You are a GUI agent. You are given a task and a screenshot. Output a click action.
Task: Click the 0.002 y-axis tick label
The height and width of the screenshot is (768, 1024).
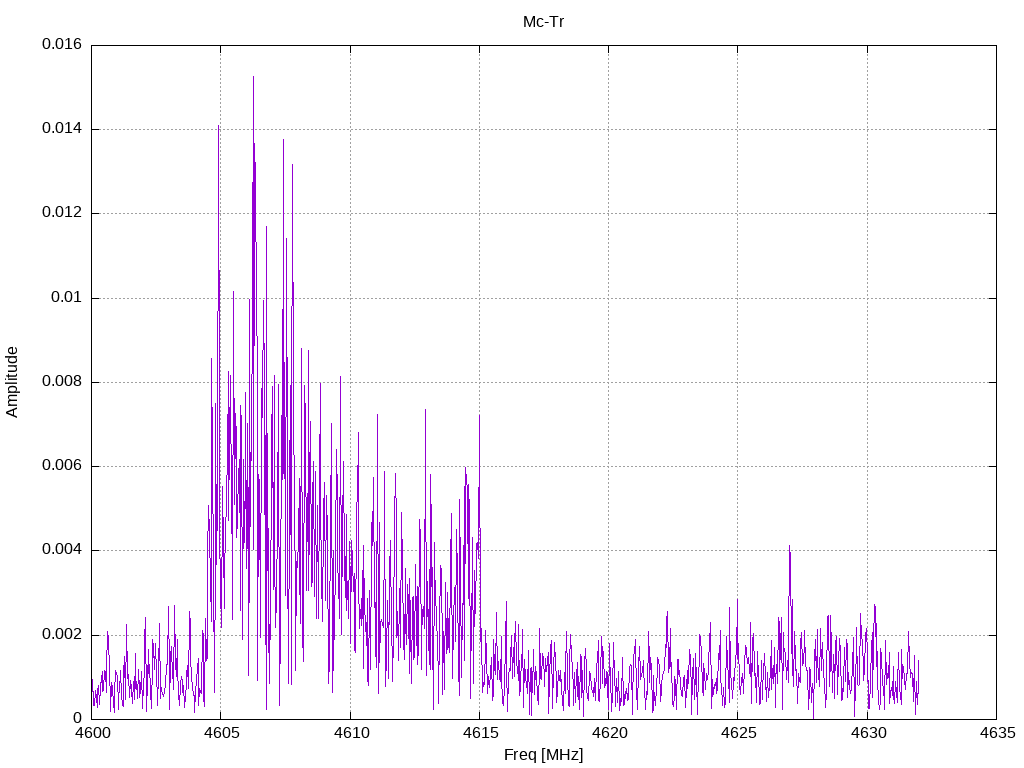pos(62,635)
